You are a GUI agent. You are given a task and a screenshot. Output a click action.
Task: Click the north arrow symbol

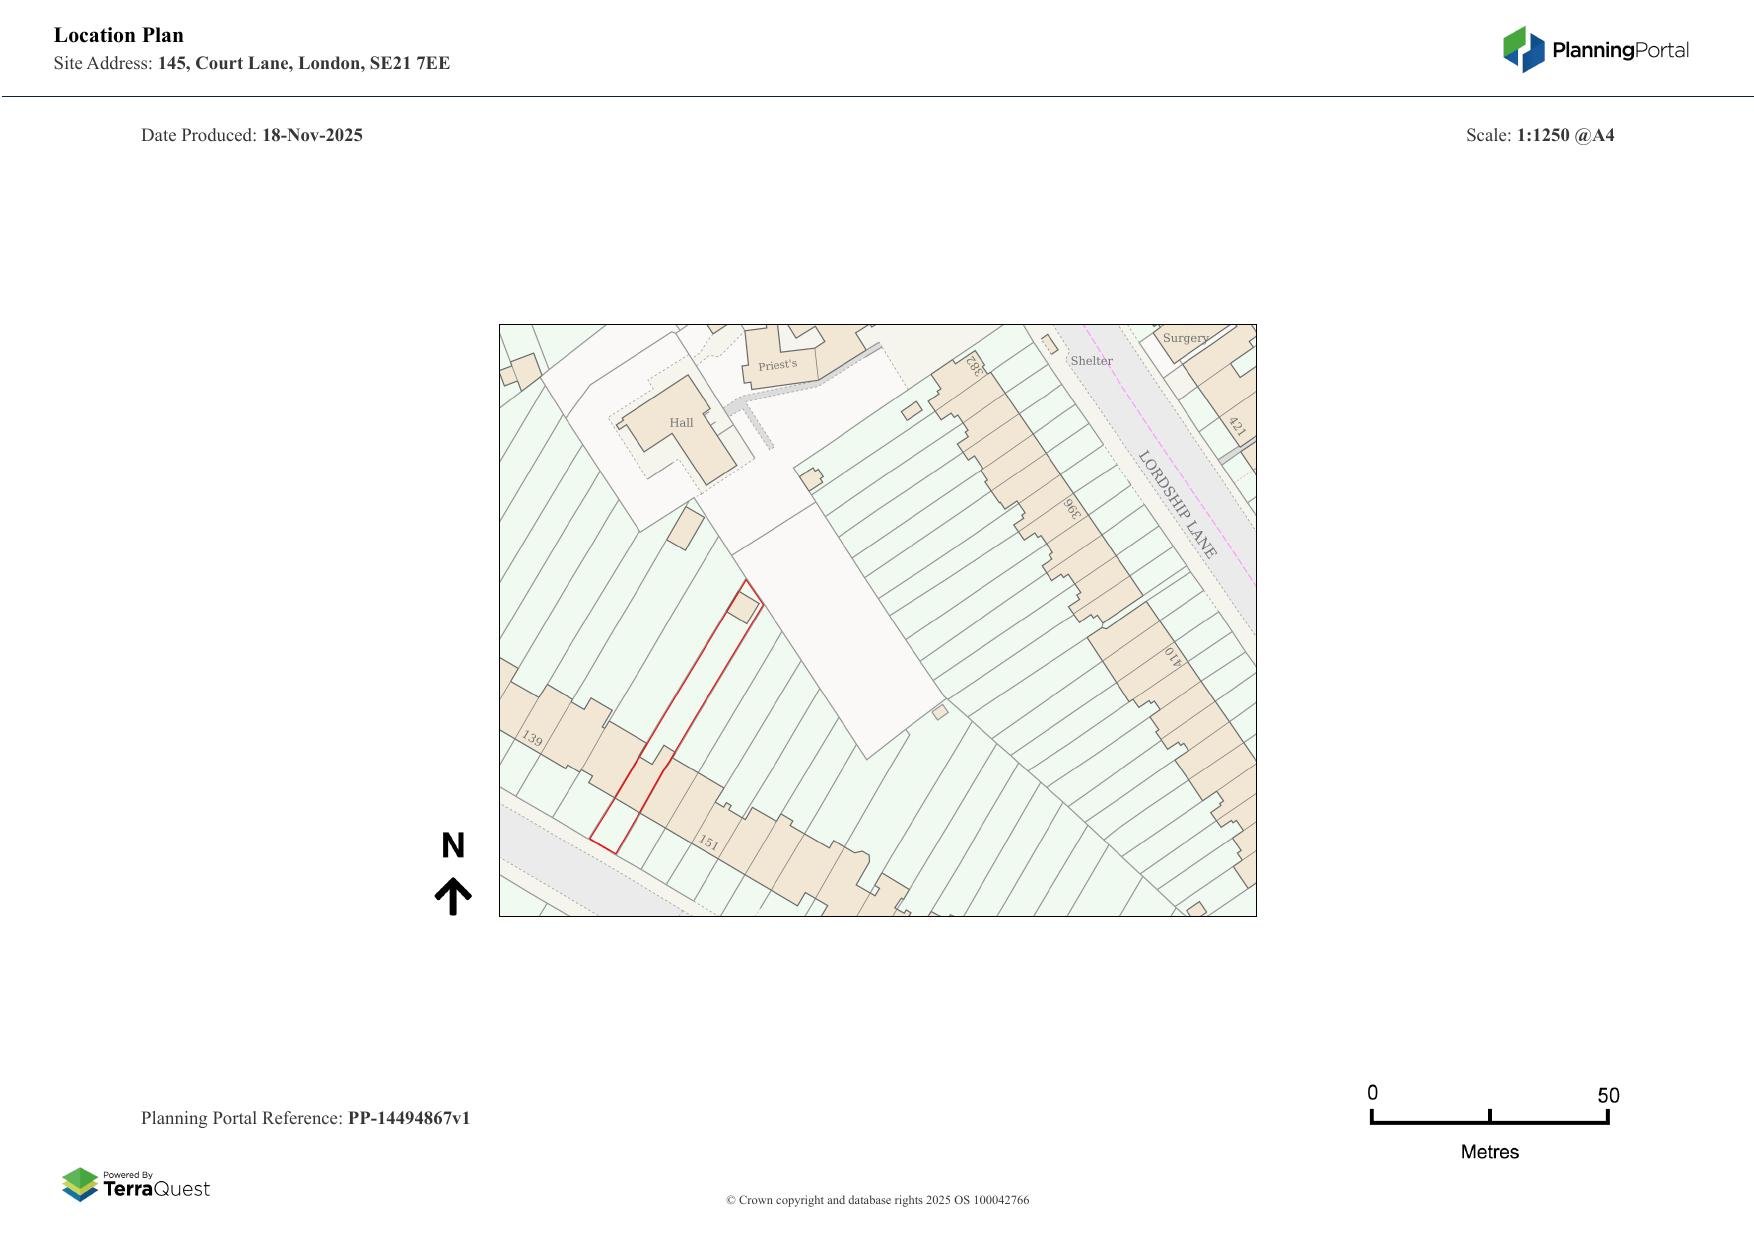(453, 896)
